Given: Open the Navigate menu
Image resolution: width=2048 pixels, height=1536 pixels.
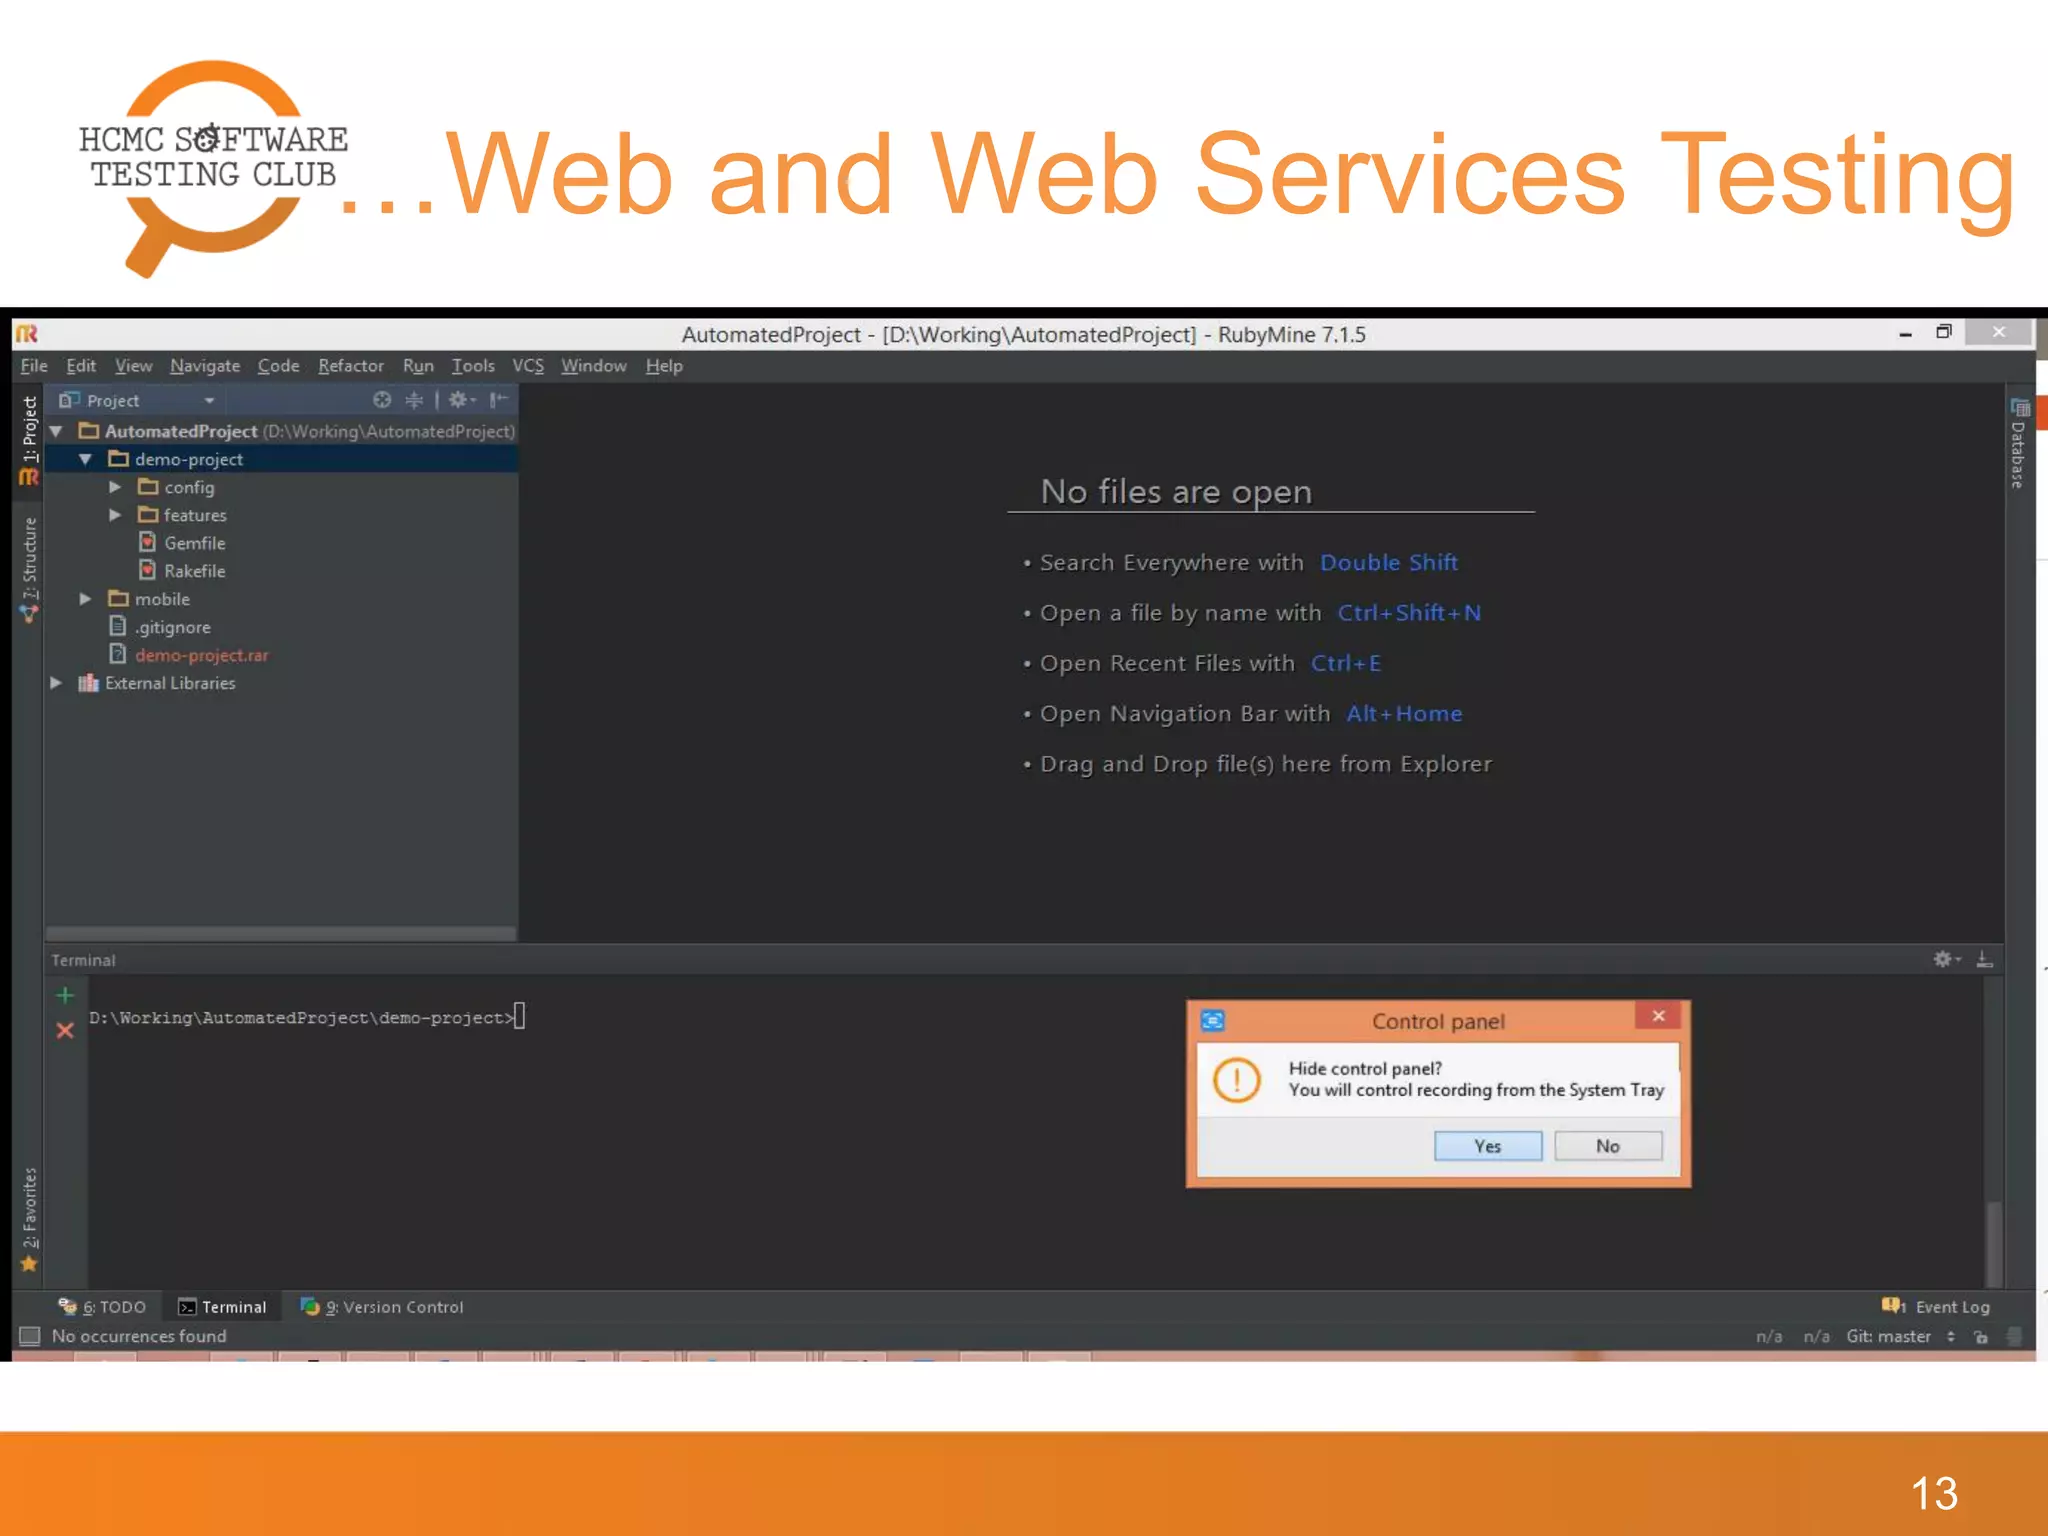Looking at the screenshot, I should point(205,366).
